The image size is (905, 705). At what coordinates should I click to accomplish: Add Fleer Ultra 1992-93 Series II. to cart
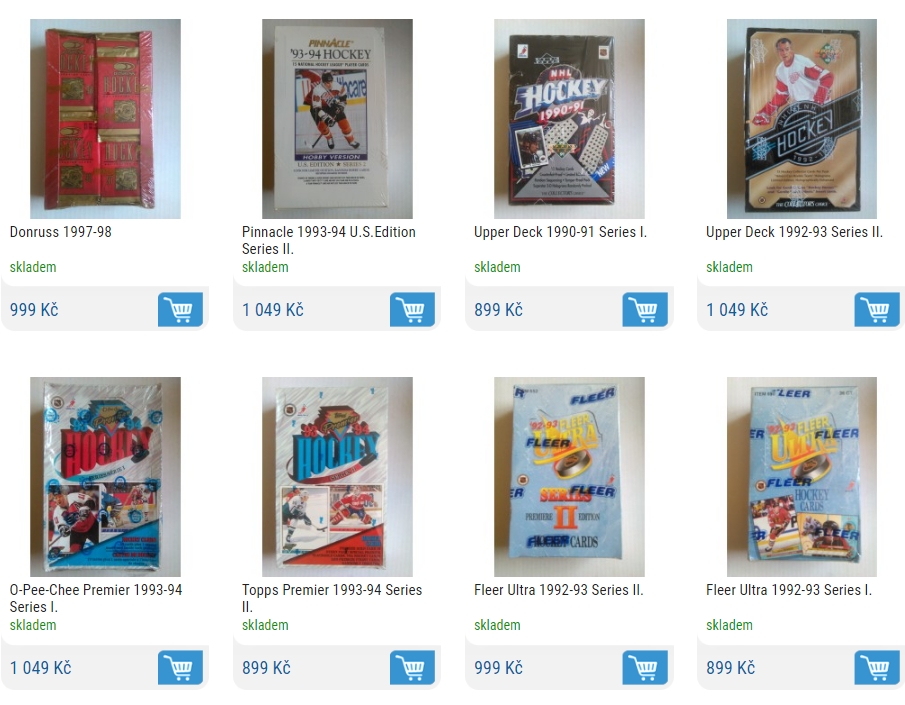tap(645, 667)
